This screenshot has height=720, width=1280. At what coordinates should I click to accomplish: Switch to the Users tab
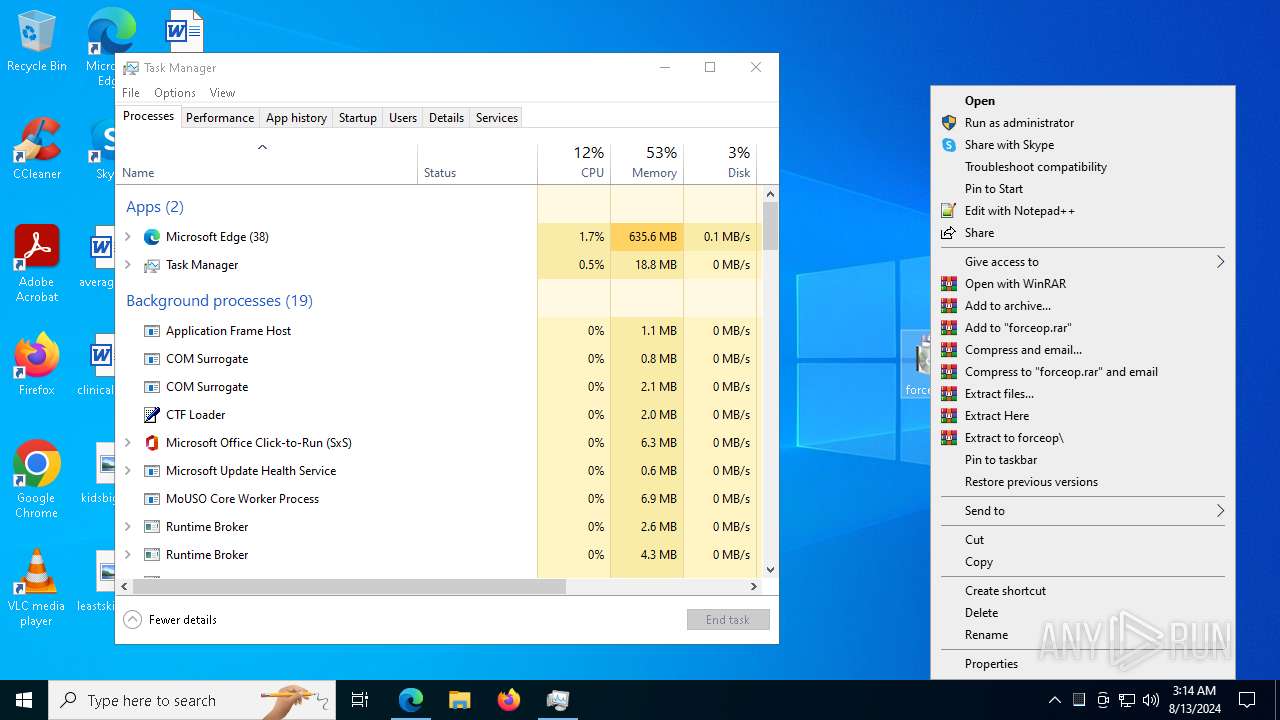tap(403, 118)
